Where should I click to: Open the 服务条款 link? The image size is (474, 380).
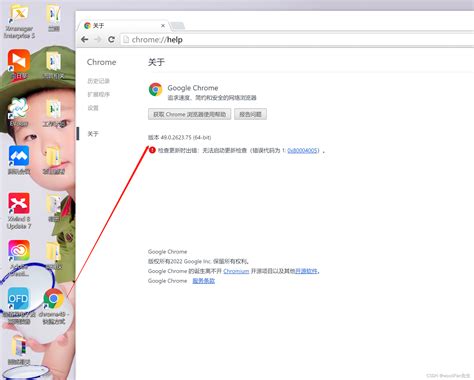point(204,281)
